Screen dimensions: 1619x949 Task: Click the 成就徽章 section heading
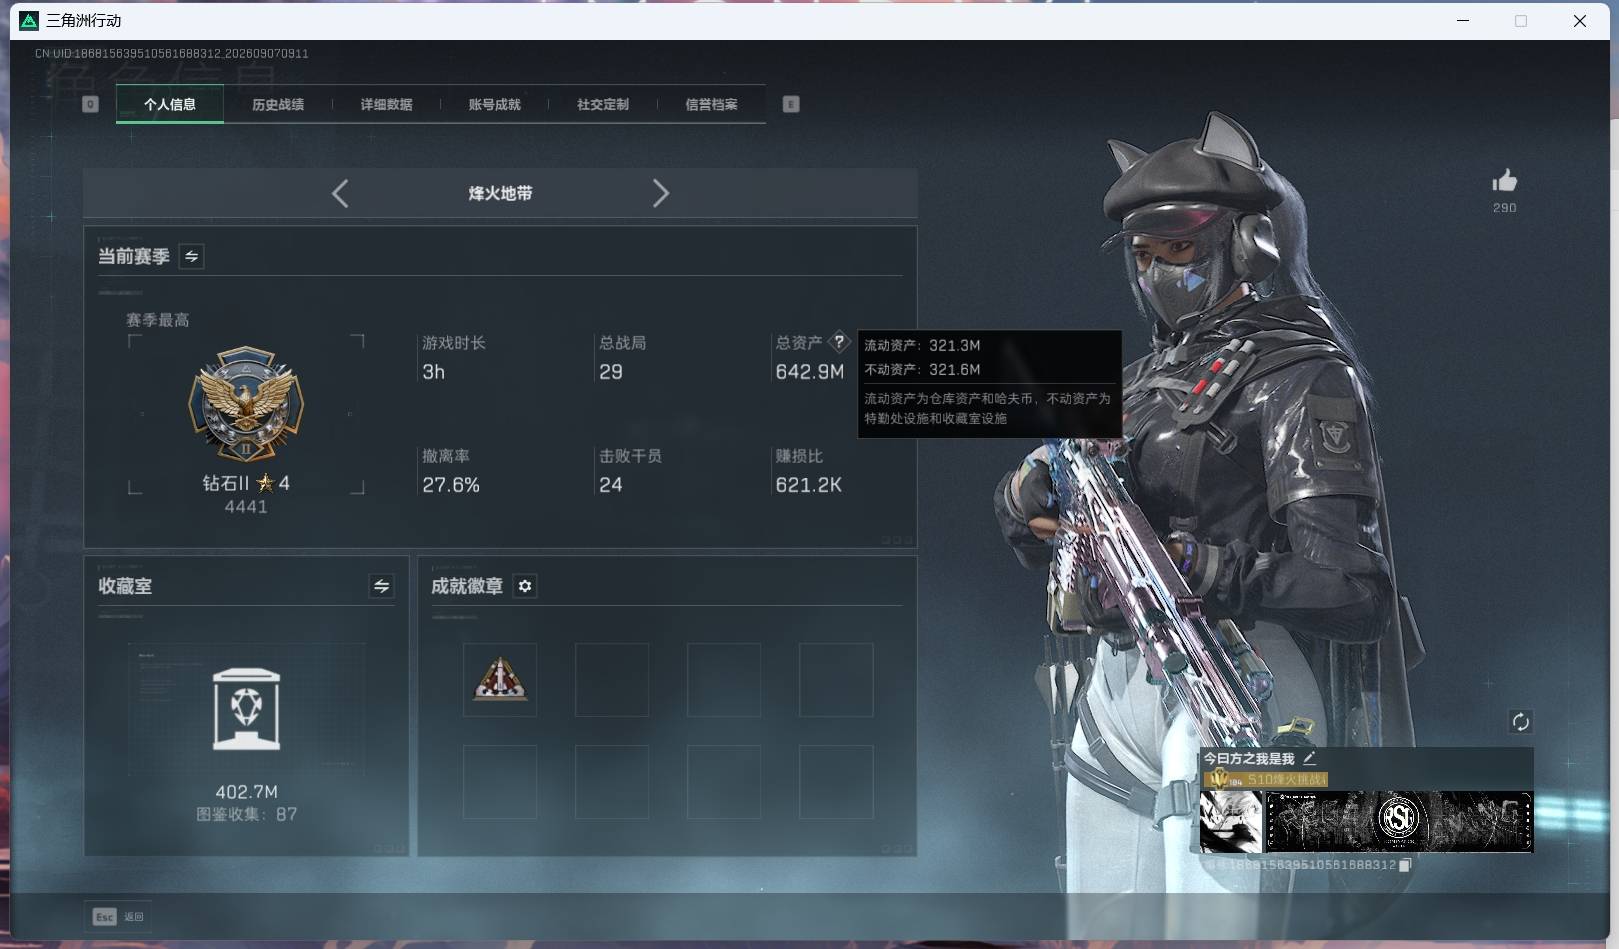pos(467,586)
